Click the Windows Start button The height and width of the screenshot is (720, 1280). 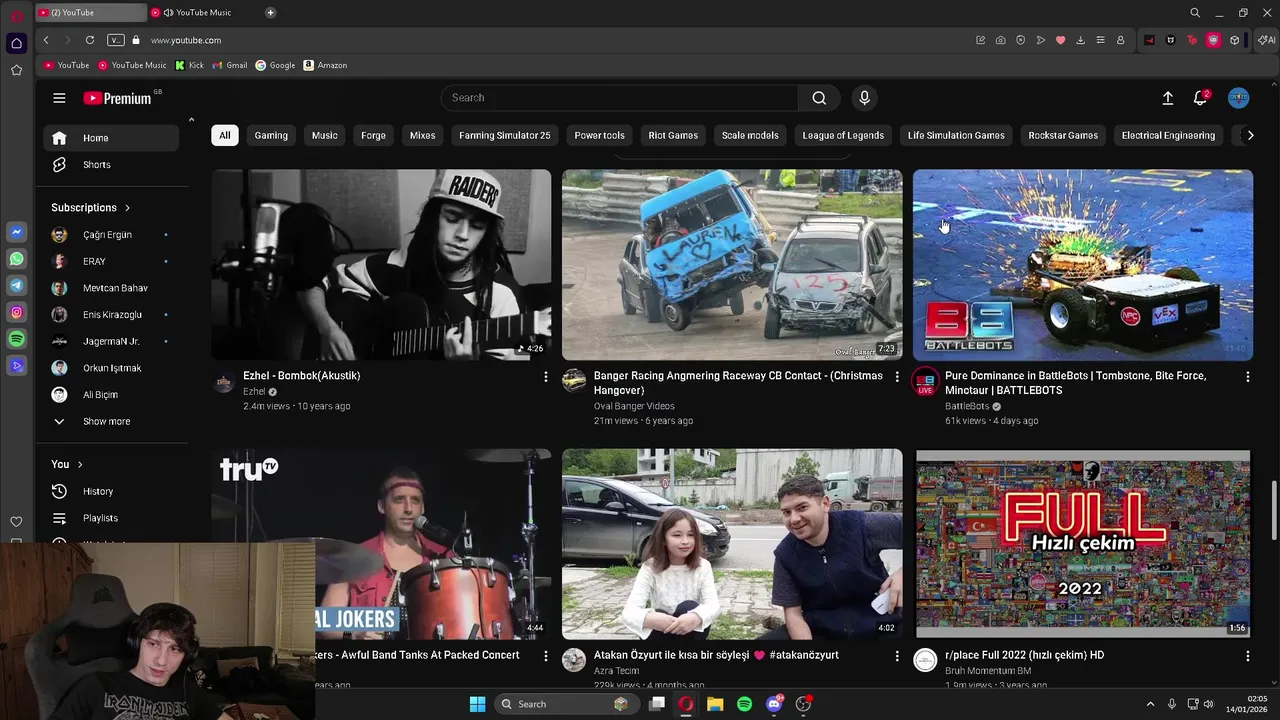point(477,704)
